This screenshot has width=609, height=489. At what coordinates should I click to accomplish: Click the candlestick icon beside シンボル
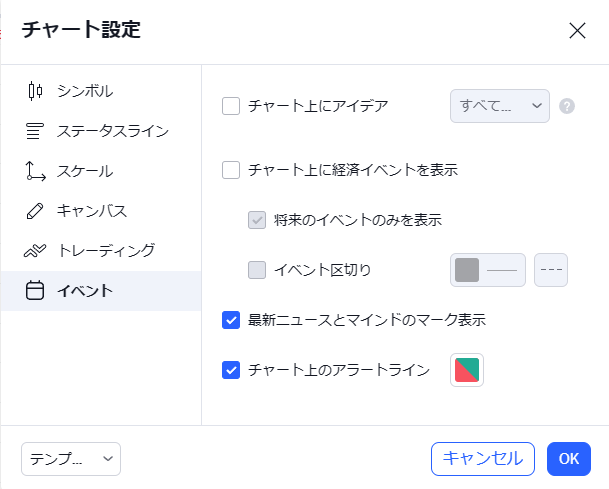pyautogui.click(x=35, y=91)
